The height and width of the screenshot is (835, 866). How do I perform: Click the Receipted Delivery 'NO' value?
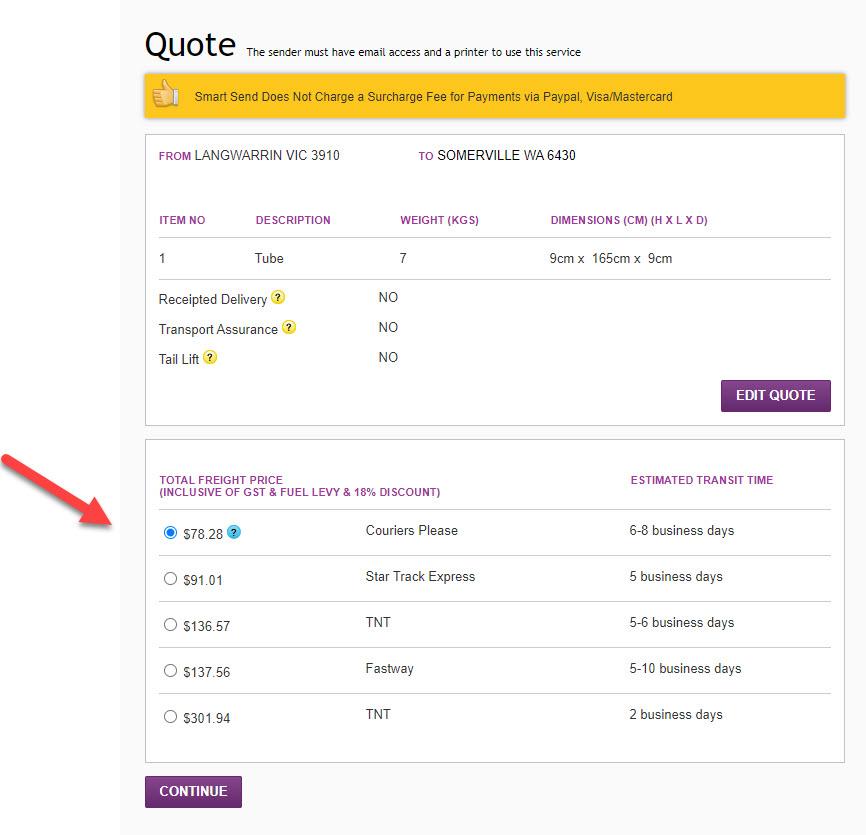click(388, 298)
